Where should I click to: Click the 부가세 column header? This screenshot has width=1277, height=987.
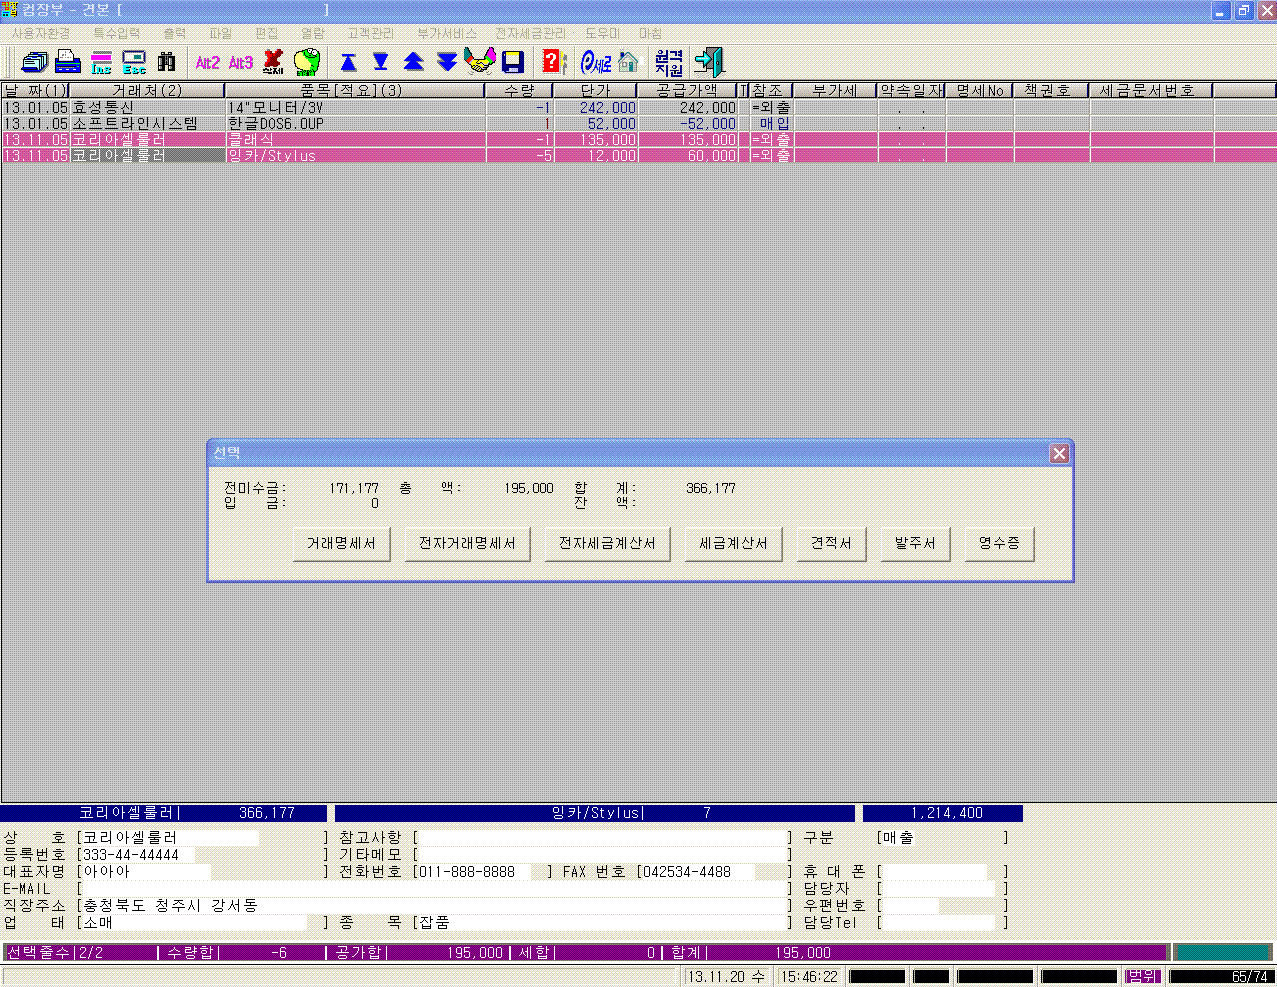[x=834, y=90]
